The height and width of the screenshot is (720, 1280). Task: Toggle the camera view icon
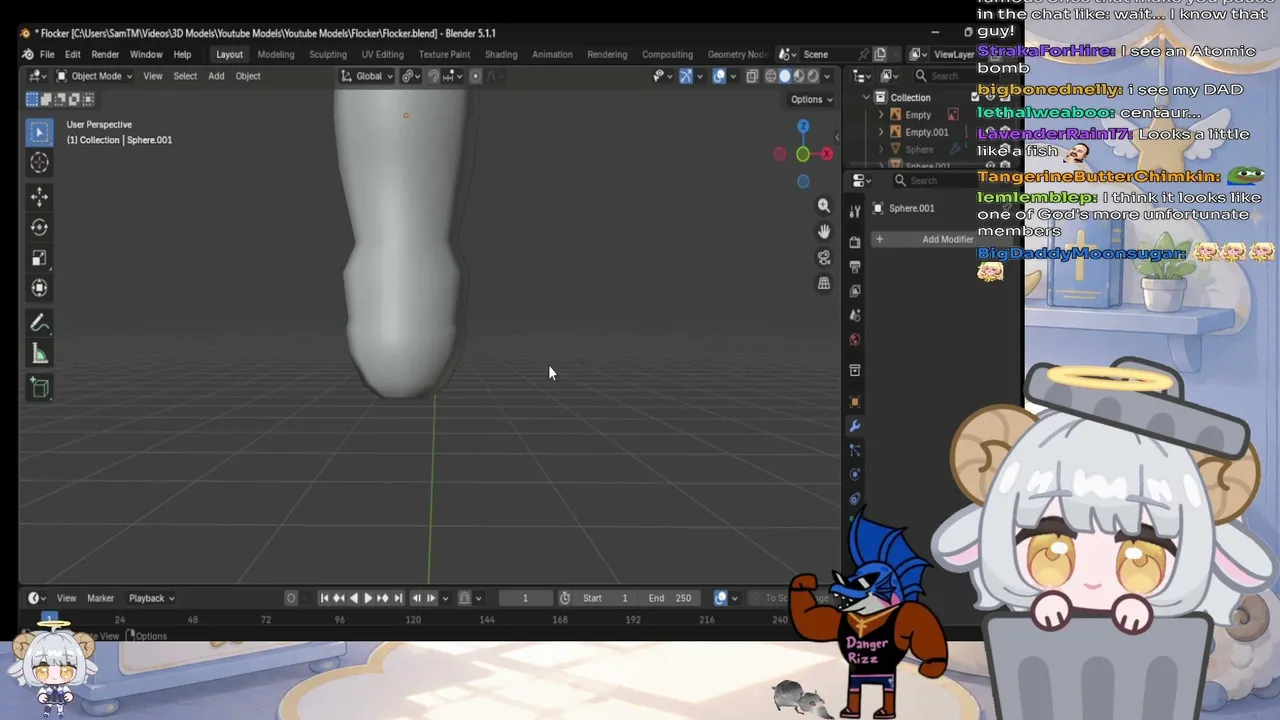pyautogui.click(x=824, y=257)
